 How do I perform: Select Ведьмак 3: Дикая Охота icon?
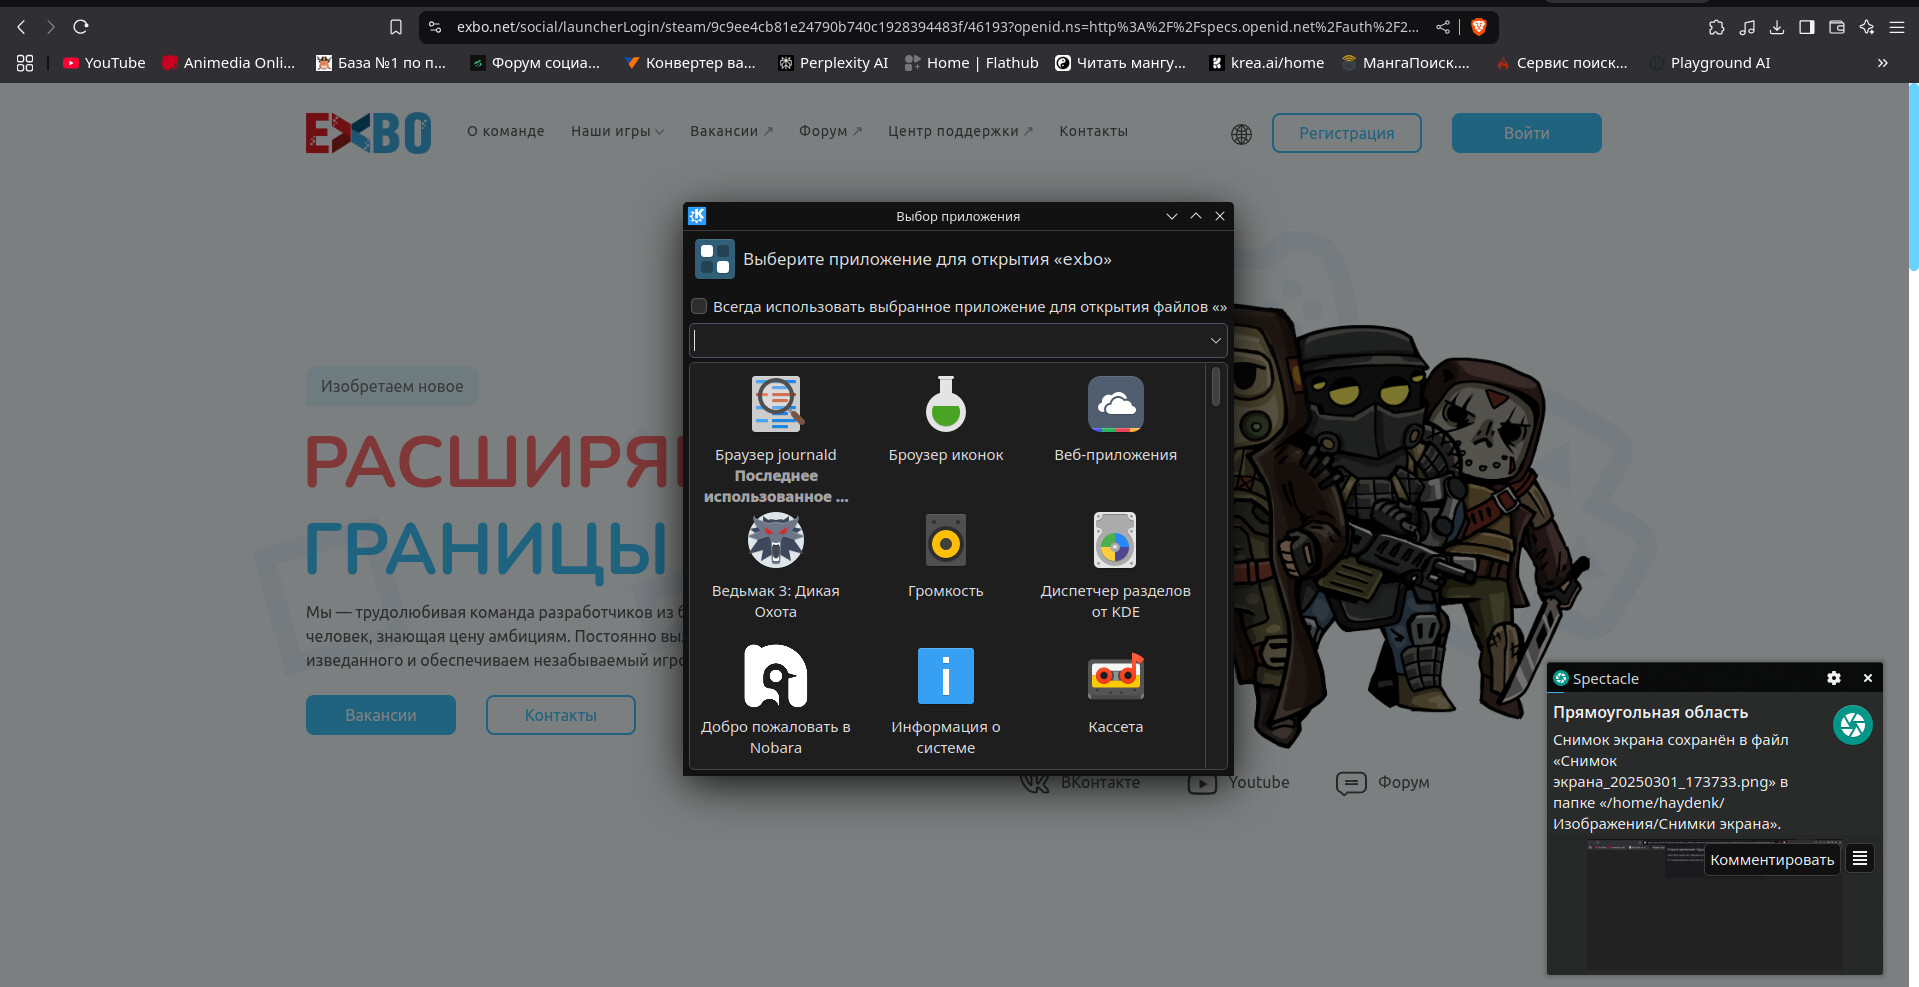tap(776, 540)
